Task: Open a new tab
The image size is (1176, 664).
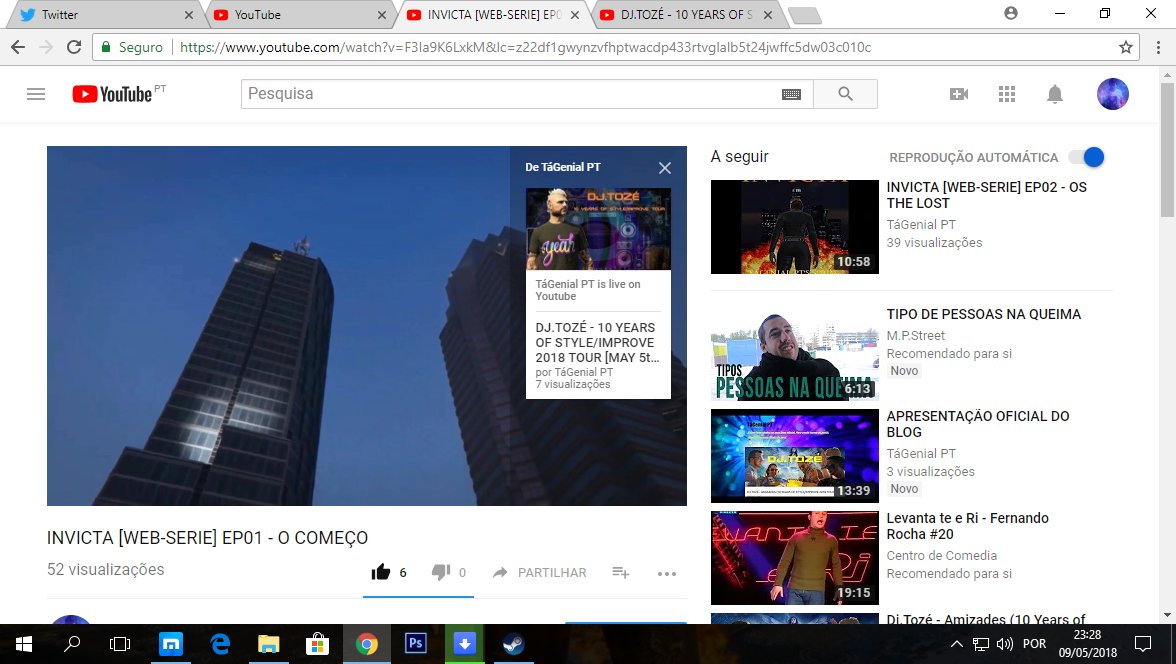Action: tap(805, 15)
